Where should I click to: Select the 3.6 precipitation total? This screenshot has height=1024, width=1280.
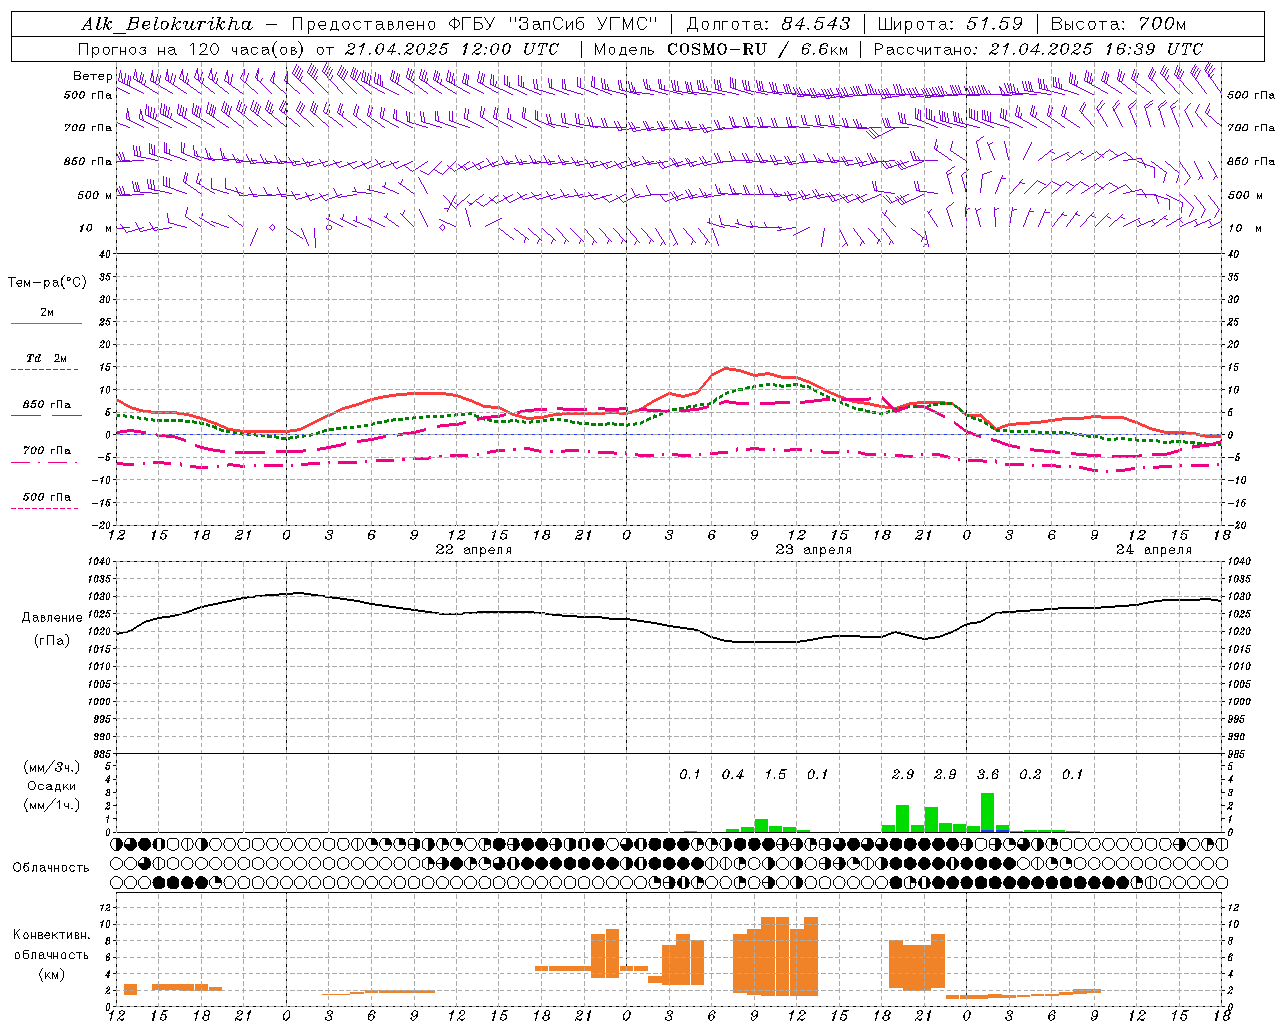point(988,775)
